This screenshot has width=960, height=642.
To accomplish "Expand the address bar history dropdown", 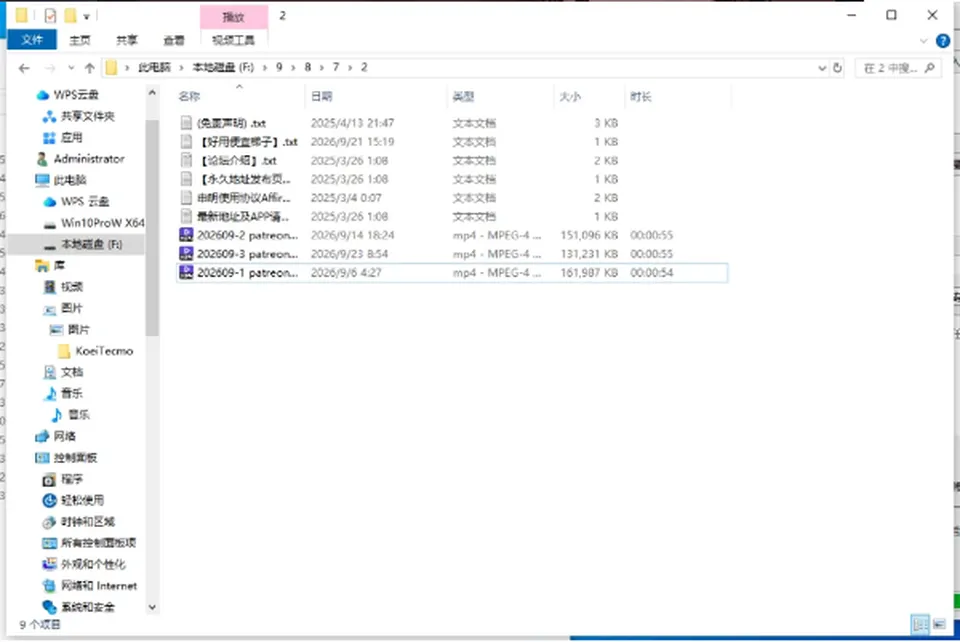I will pos(822,68).
